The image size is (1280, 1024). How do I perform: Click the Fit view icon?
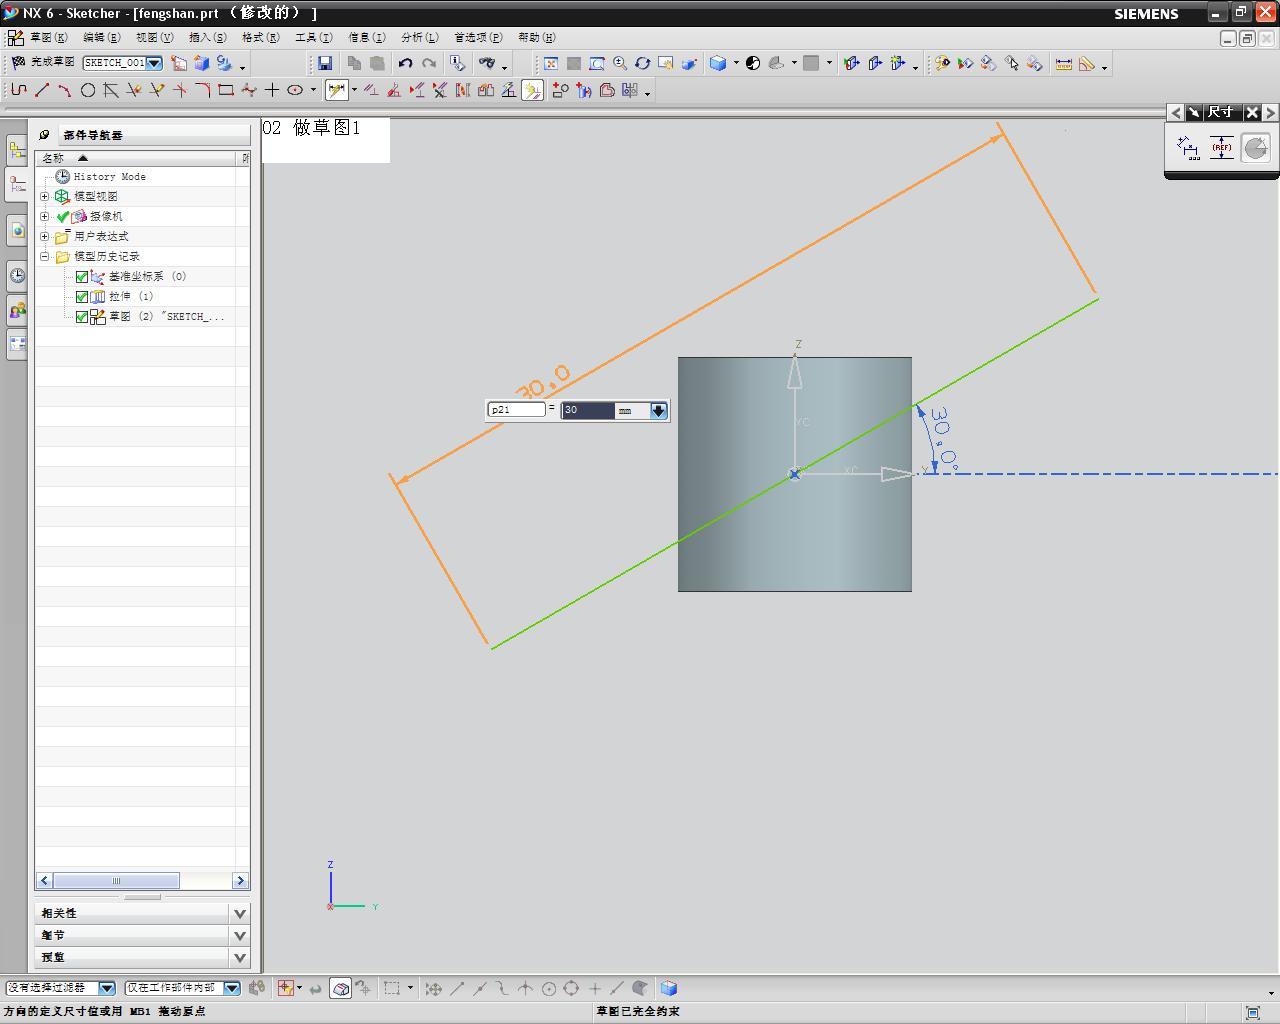pos(551,63)
